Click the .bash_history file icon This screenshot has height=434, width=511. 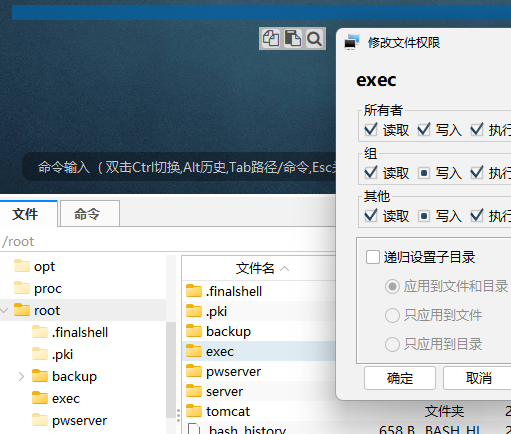click(x=194, y=429)
